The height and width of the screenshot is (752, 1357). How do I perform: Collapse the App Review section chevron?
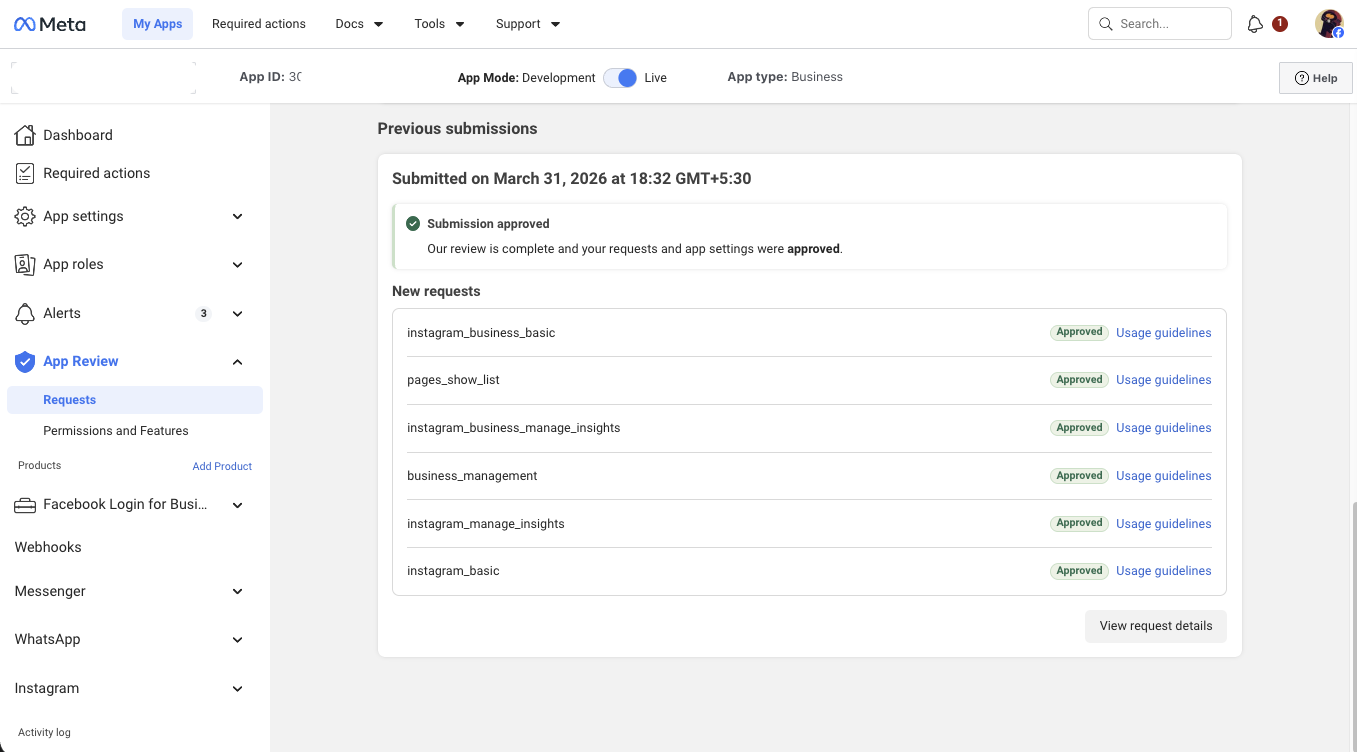[237, 361]
